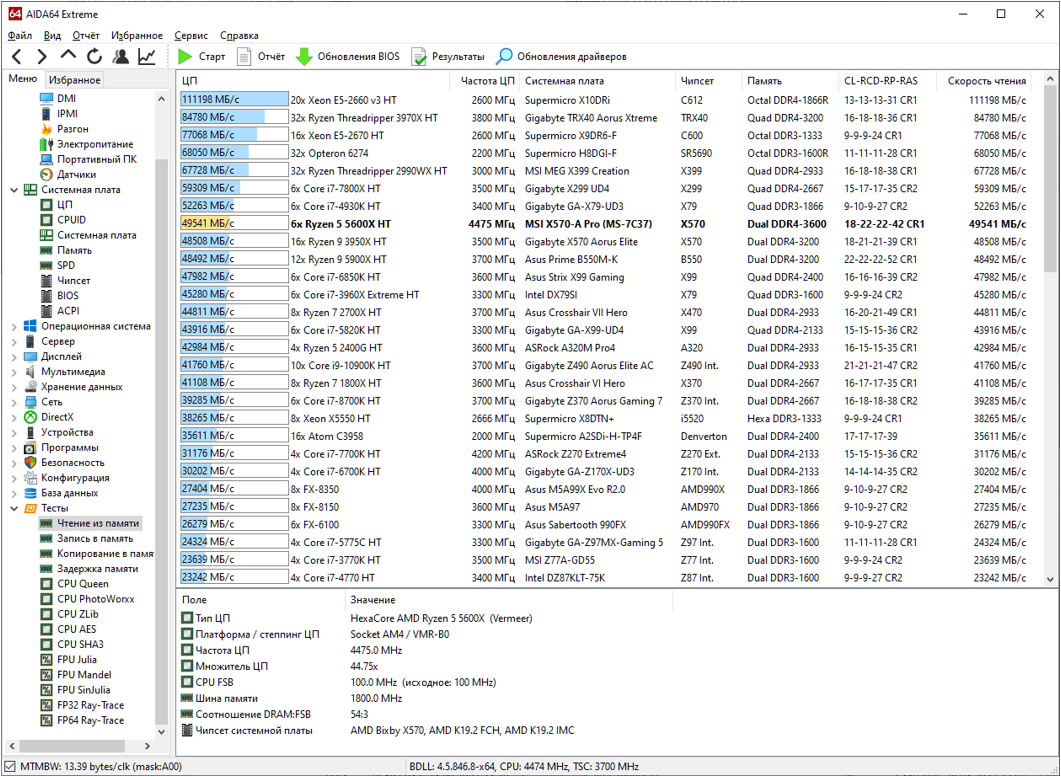
Task: Expand the Мультимедиа tree node
Action: click(14, 372)
